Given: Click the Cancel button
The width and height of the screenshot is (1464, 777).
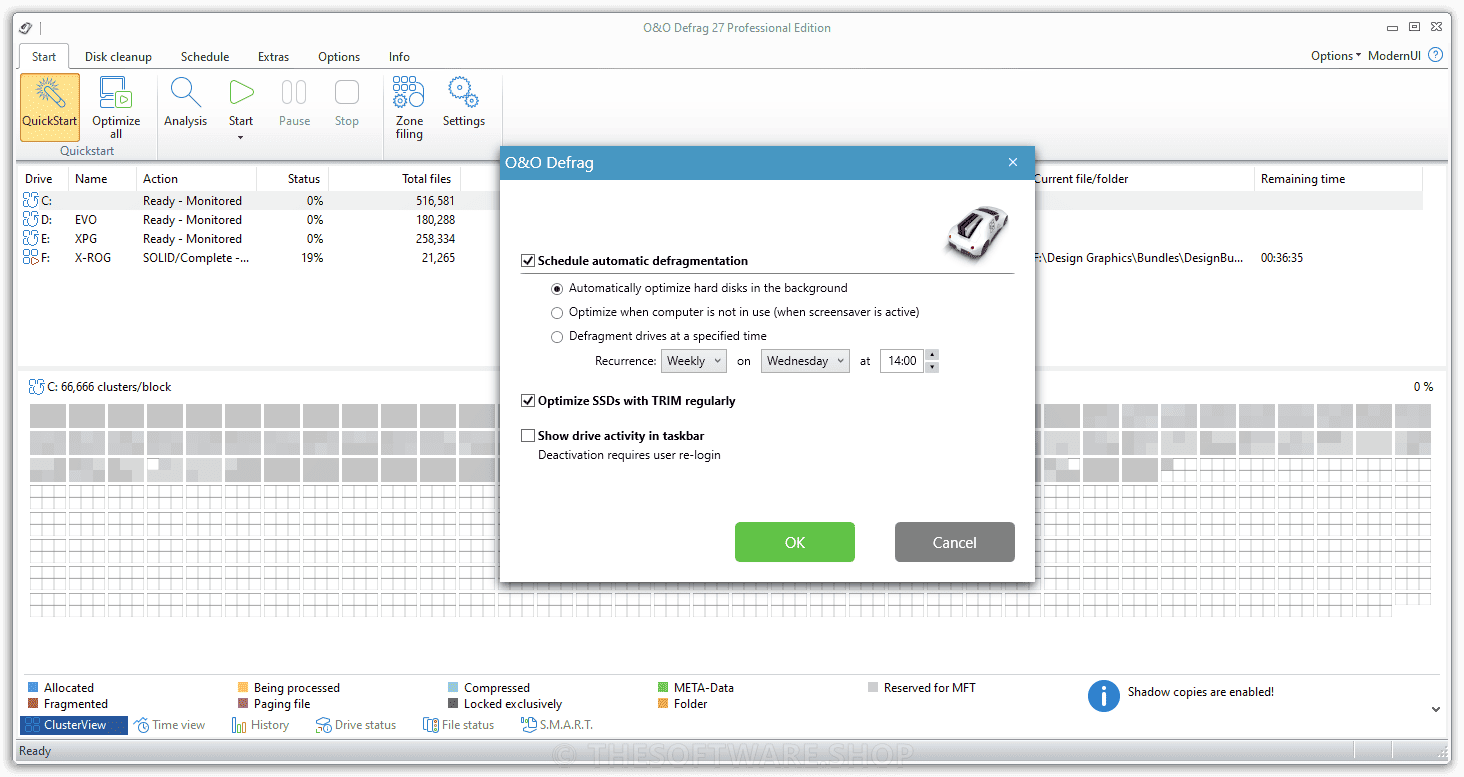Looking at the screenshot, I should click(955, 542).
